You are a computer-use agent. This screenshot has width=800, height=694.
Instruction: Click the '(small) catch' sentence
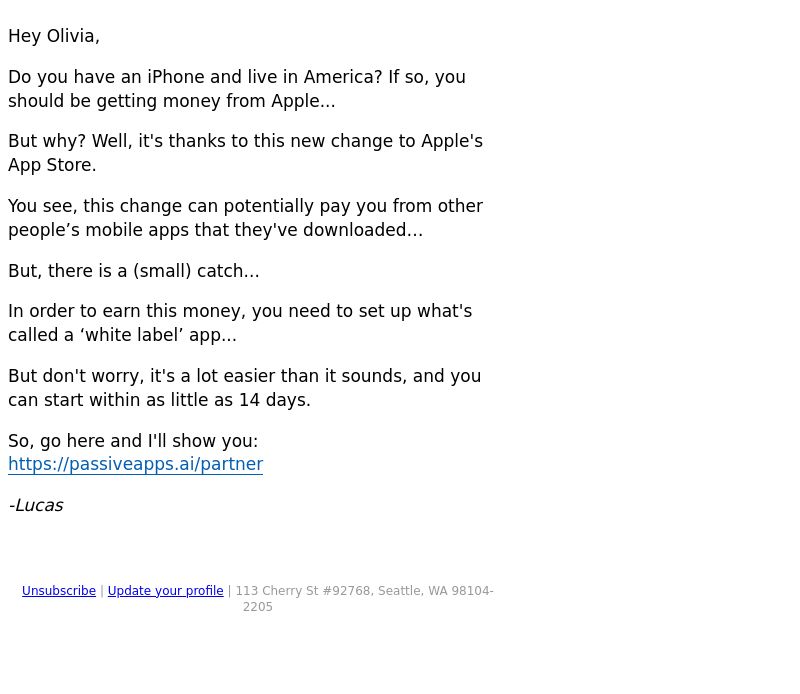134,271
